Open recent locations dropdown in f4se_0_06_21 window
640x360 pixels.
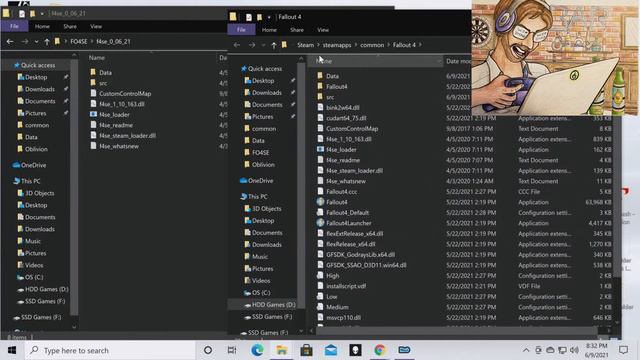36,41
